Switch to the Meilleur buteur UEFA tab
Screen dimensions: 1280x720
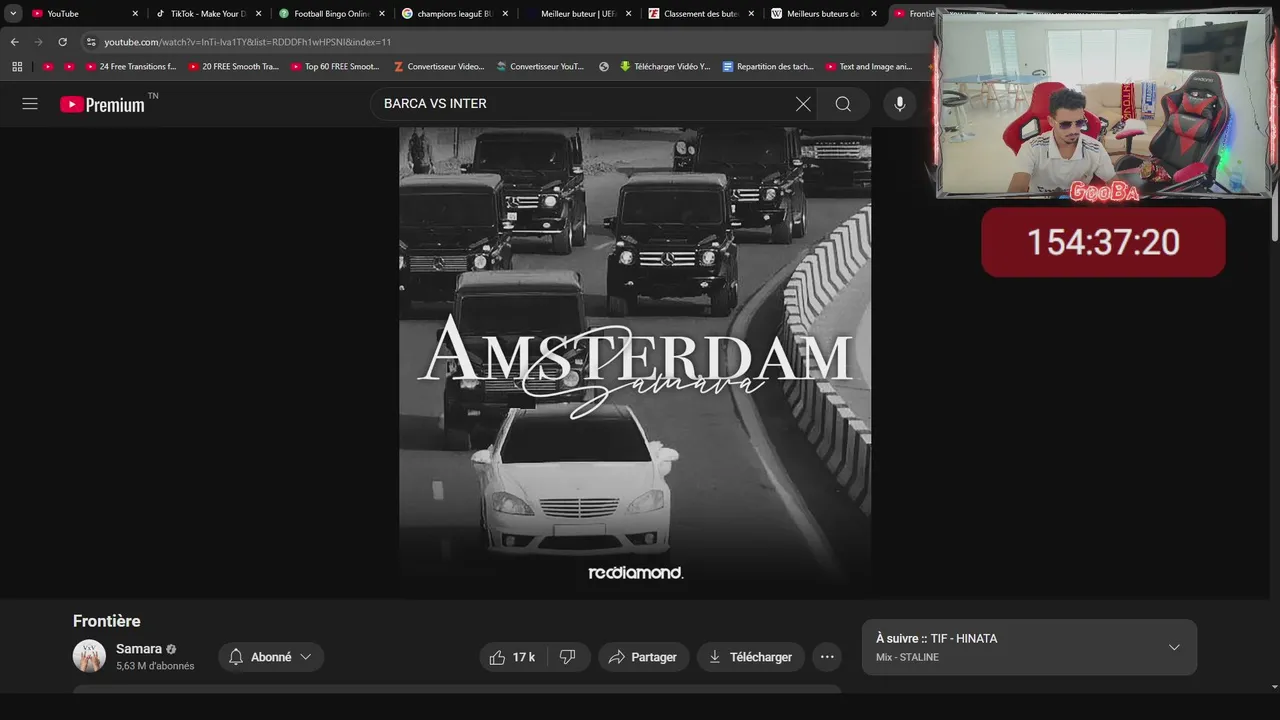point(578,14)
